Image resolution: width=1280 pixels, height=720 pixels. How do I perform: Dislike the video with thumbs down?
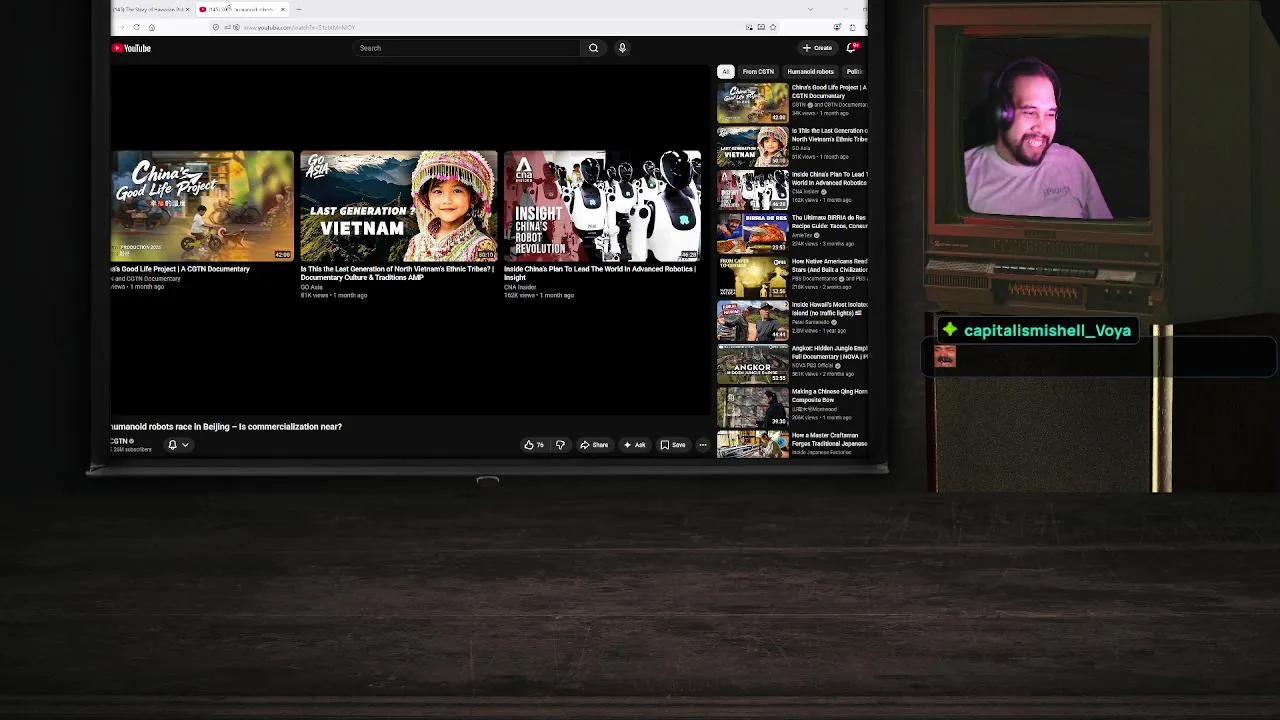tap(560, 445)
